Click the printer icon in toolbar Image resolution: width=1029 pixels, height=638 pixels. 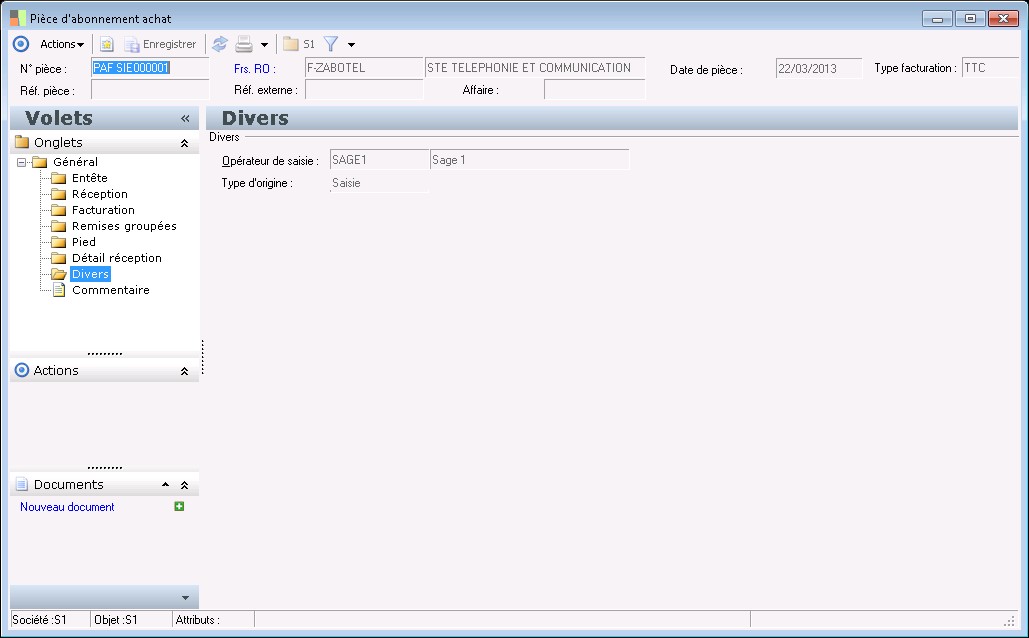pos(243,44)
